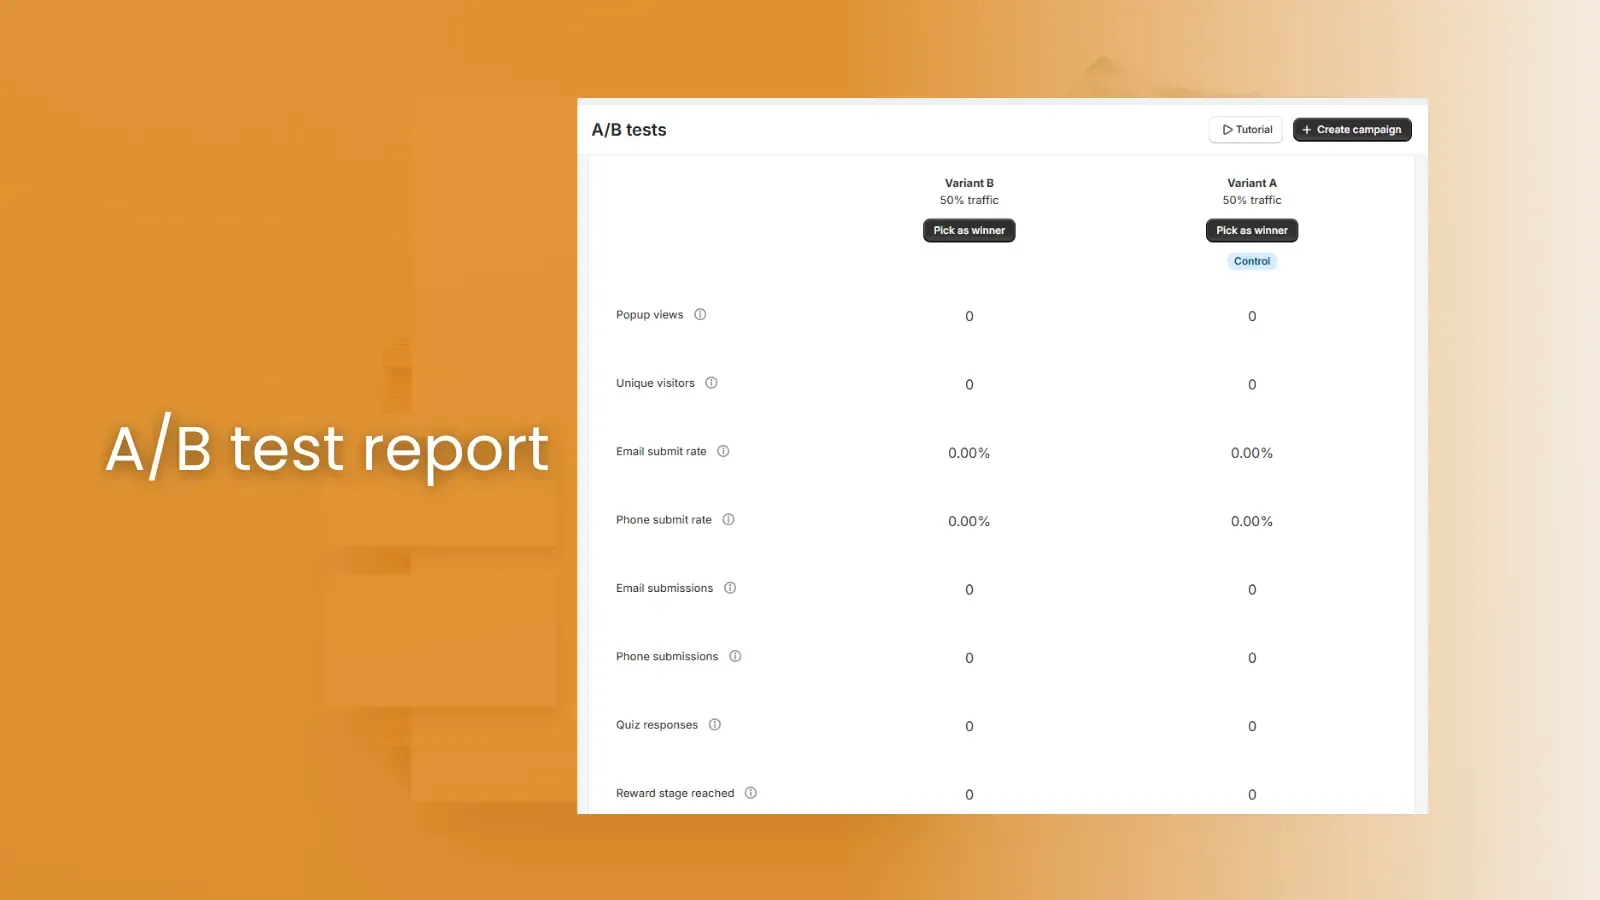The image size is (1600, 900).
Task: Select the A/B tests page heading
Action: tap(629, 130)
